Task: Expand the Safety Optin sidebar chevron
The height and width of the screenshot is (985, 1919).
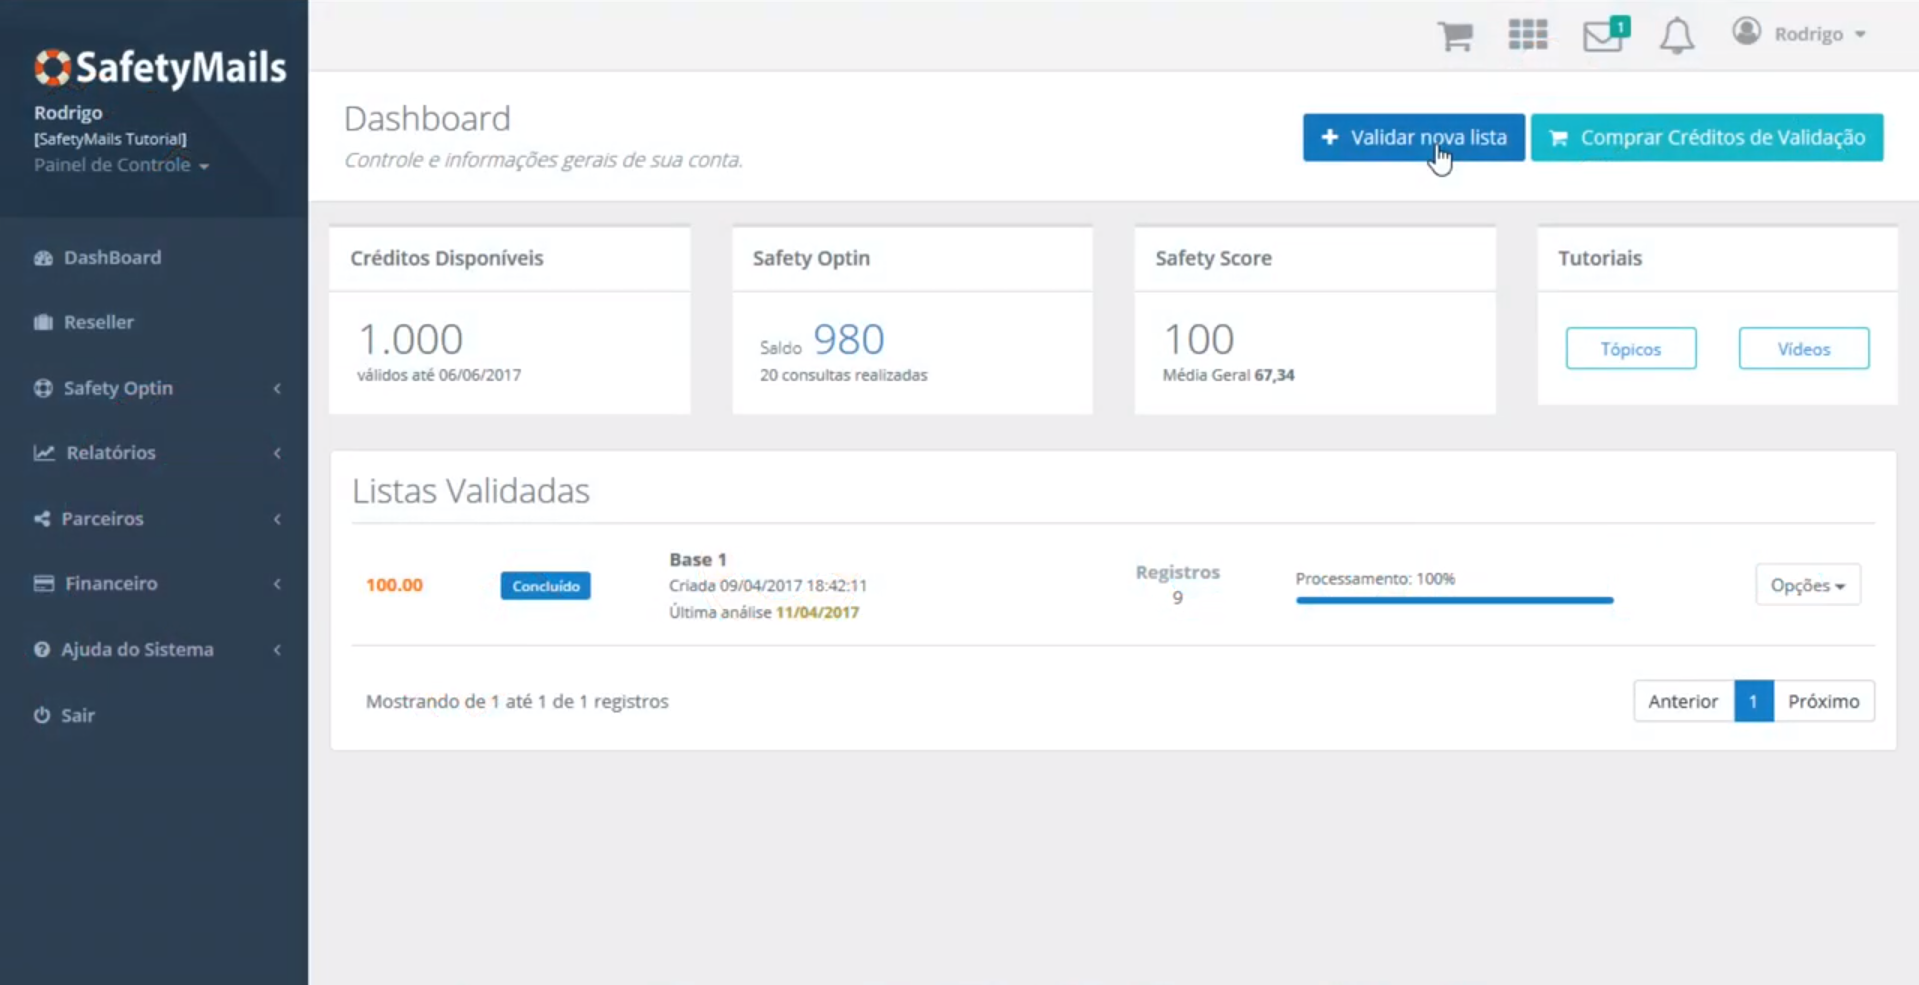Action: (277, 388)
